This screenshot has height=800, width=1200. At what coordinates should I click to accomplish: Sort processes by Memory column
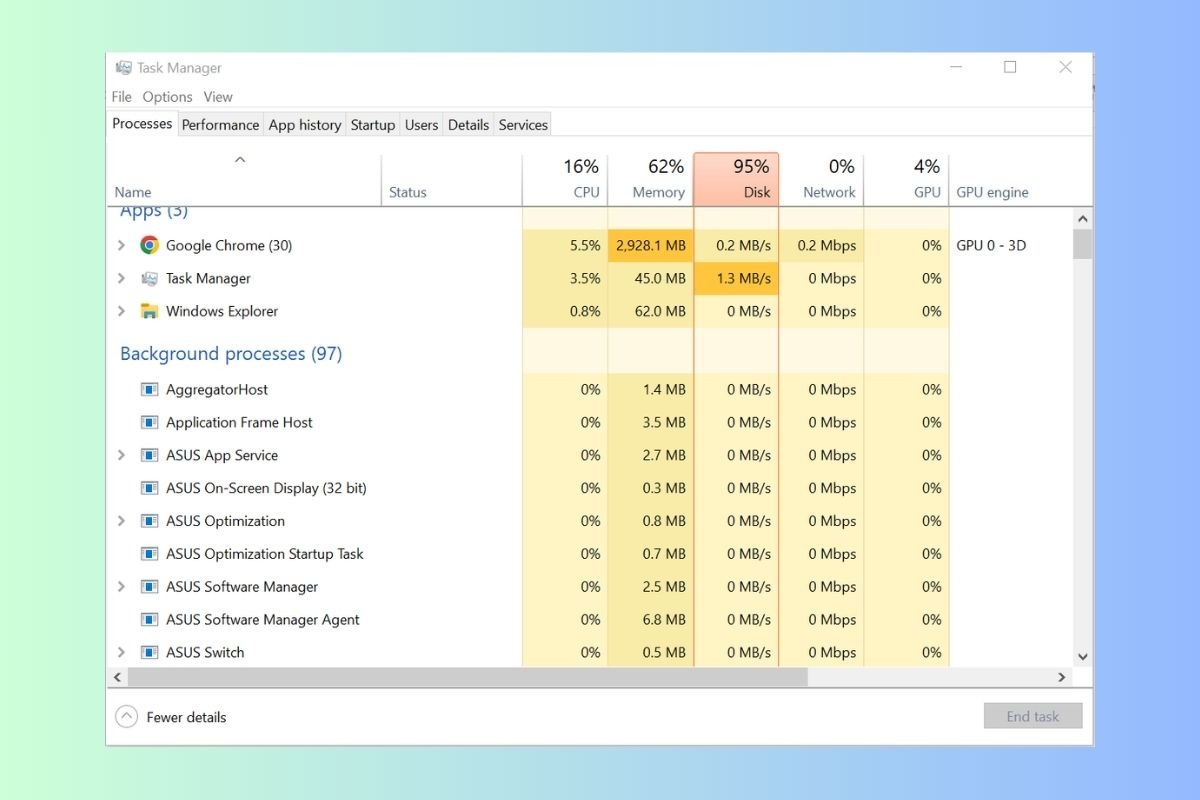(650, 180)
